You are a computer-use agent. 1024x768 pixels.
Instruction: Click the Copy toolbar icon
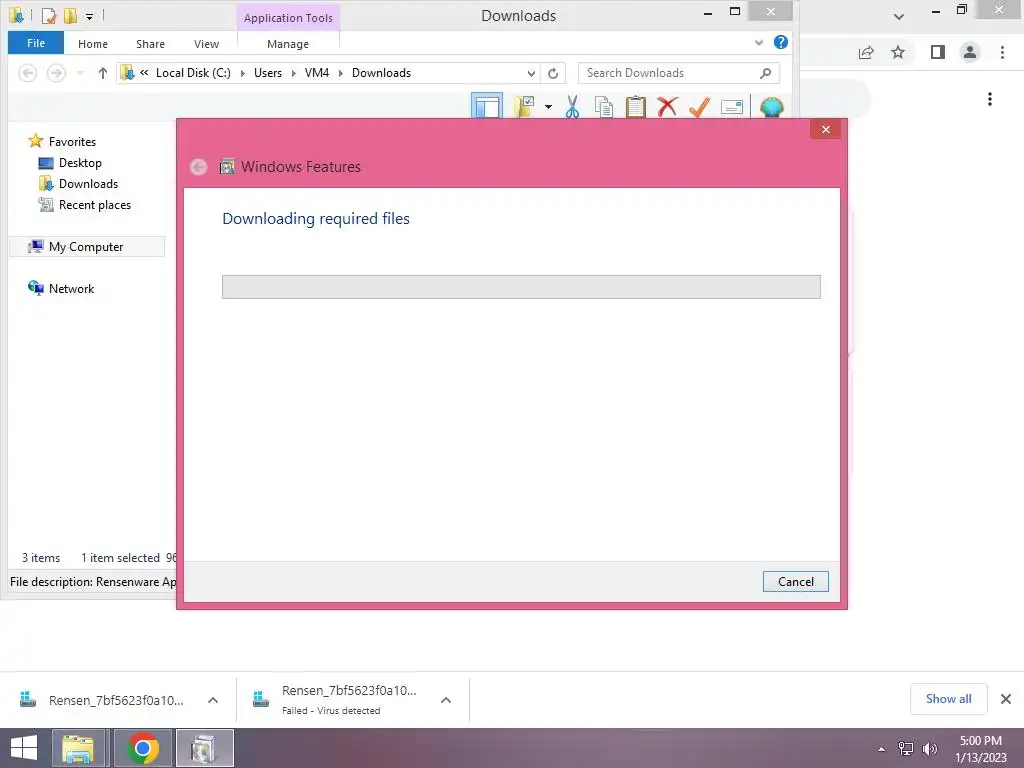tap(603, 107)
